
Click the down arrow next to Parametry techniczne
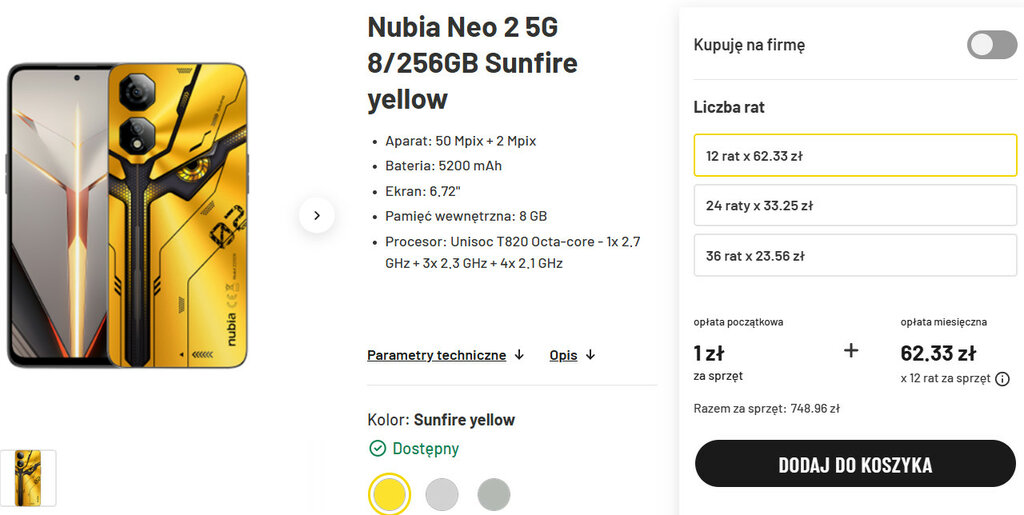coord(519,355)
